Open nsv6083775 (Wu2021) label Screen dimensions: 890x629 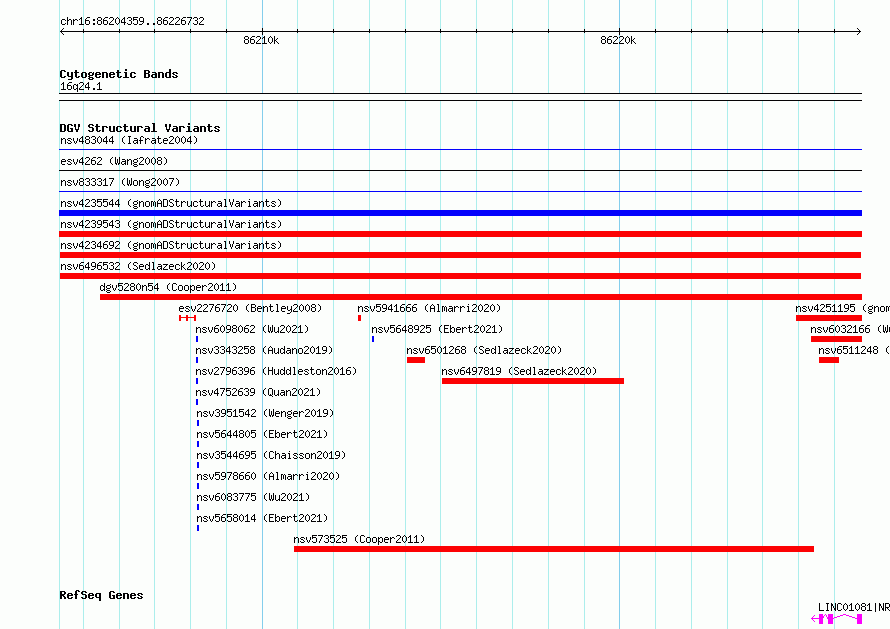(x=253, y=497)
